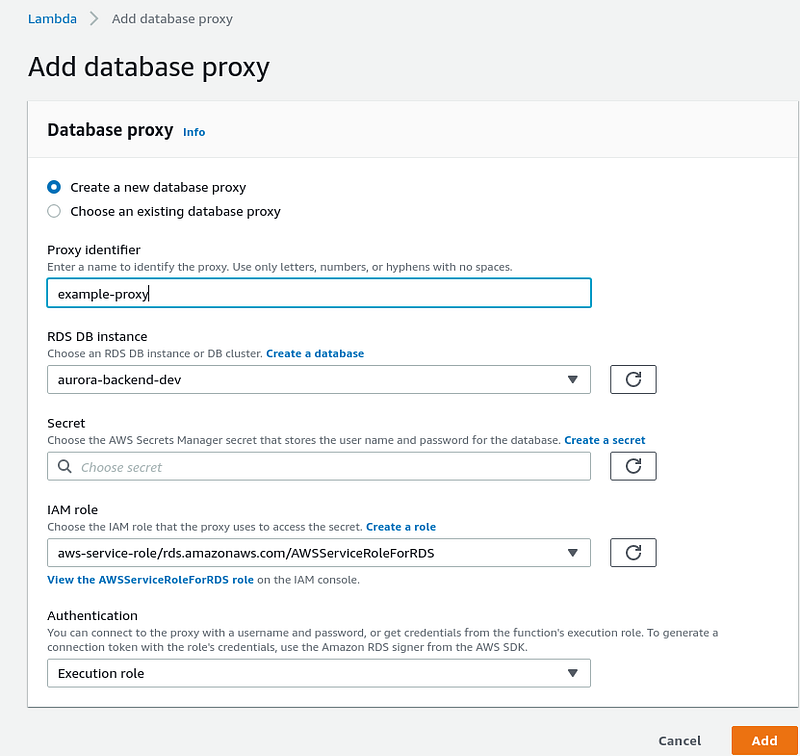The width and height of the screenshot is (800, 756).
Task: Select Choose an existing database proxy
Action: pos(54,211)
